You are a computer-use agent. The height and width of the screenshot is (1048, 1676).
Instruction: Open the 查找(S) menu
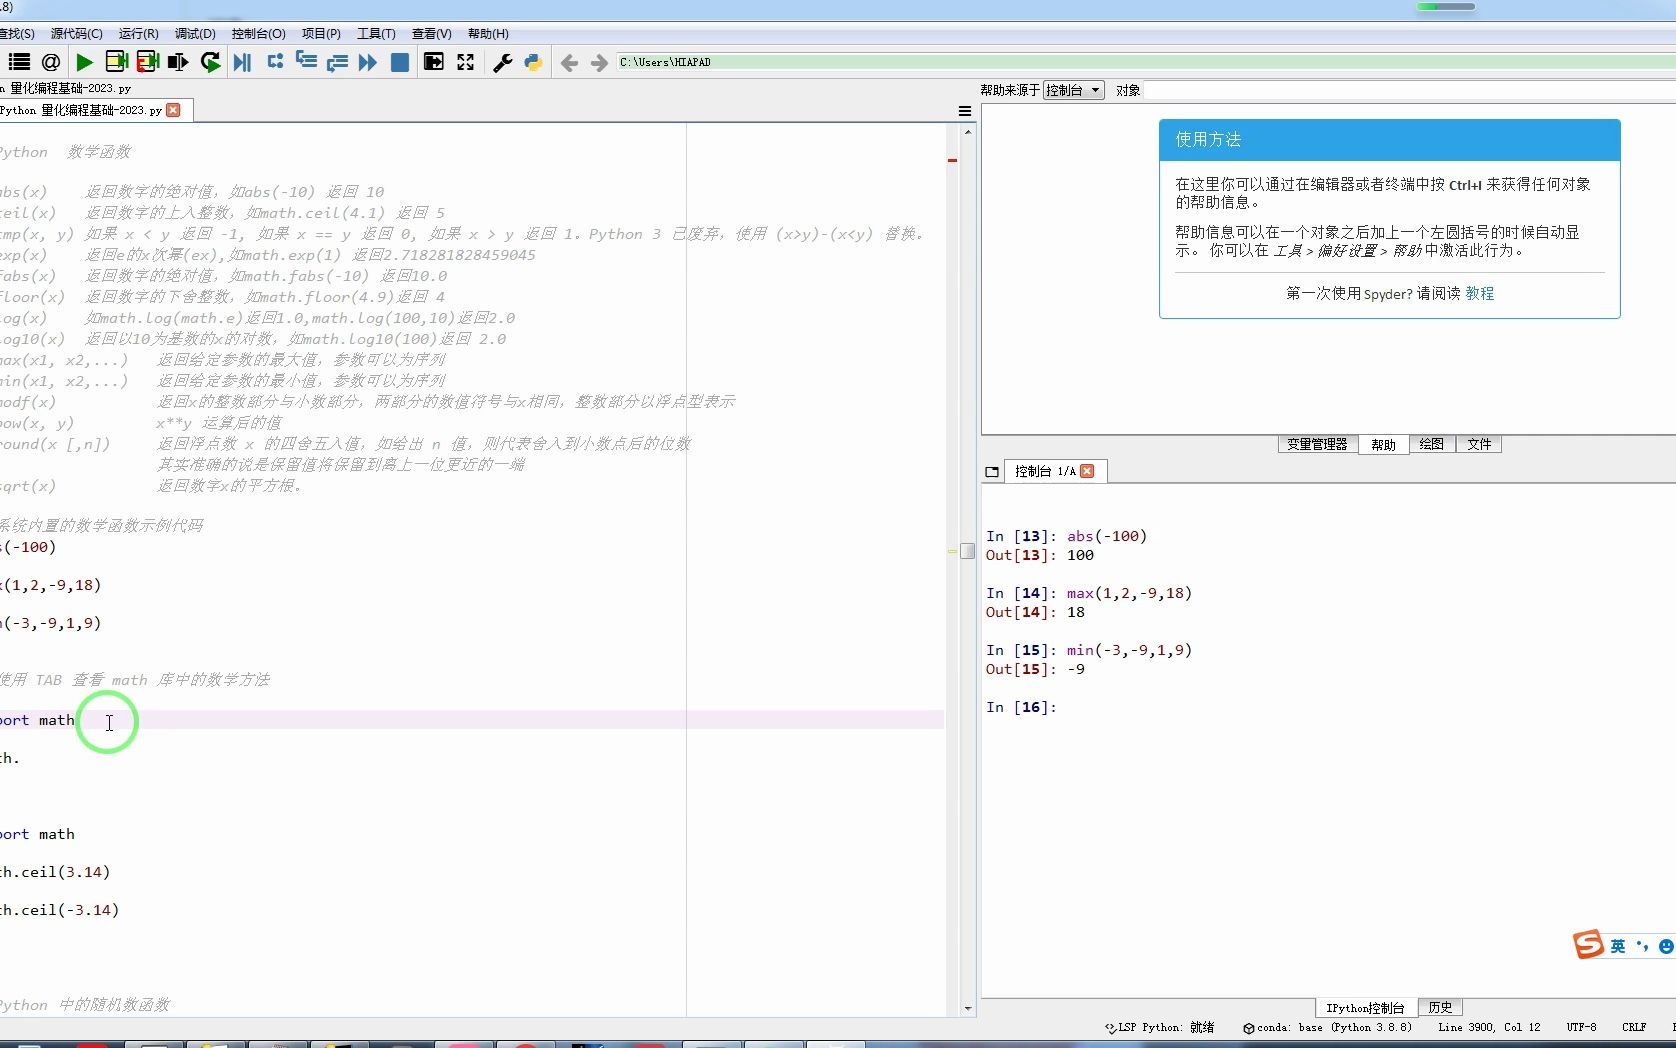coord(17,34)
